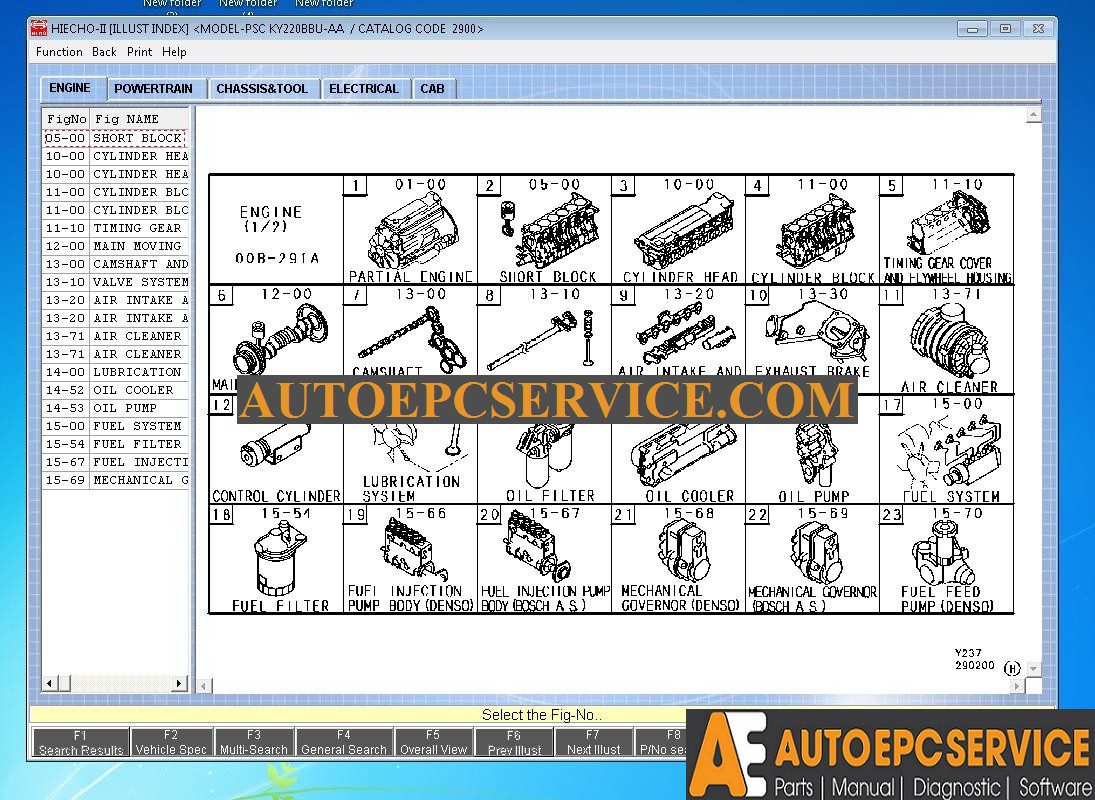Viewport: 1095px width, 800px height.
Task: Select row 14-52 OIL COOLER in list
Action: click(x=115, y=390)
